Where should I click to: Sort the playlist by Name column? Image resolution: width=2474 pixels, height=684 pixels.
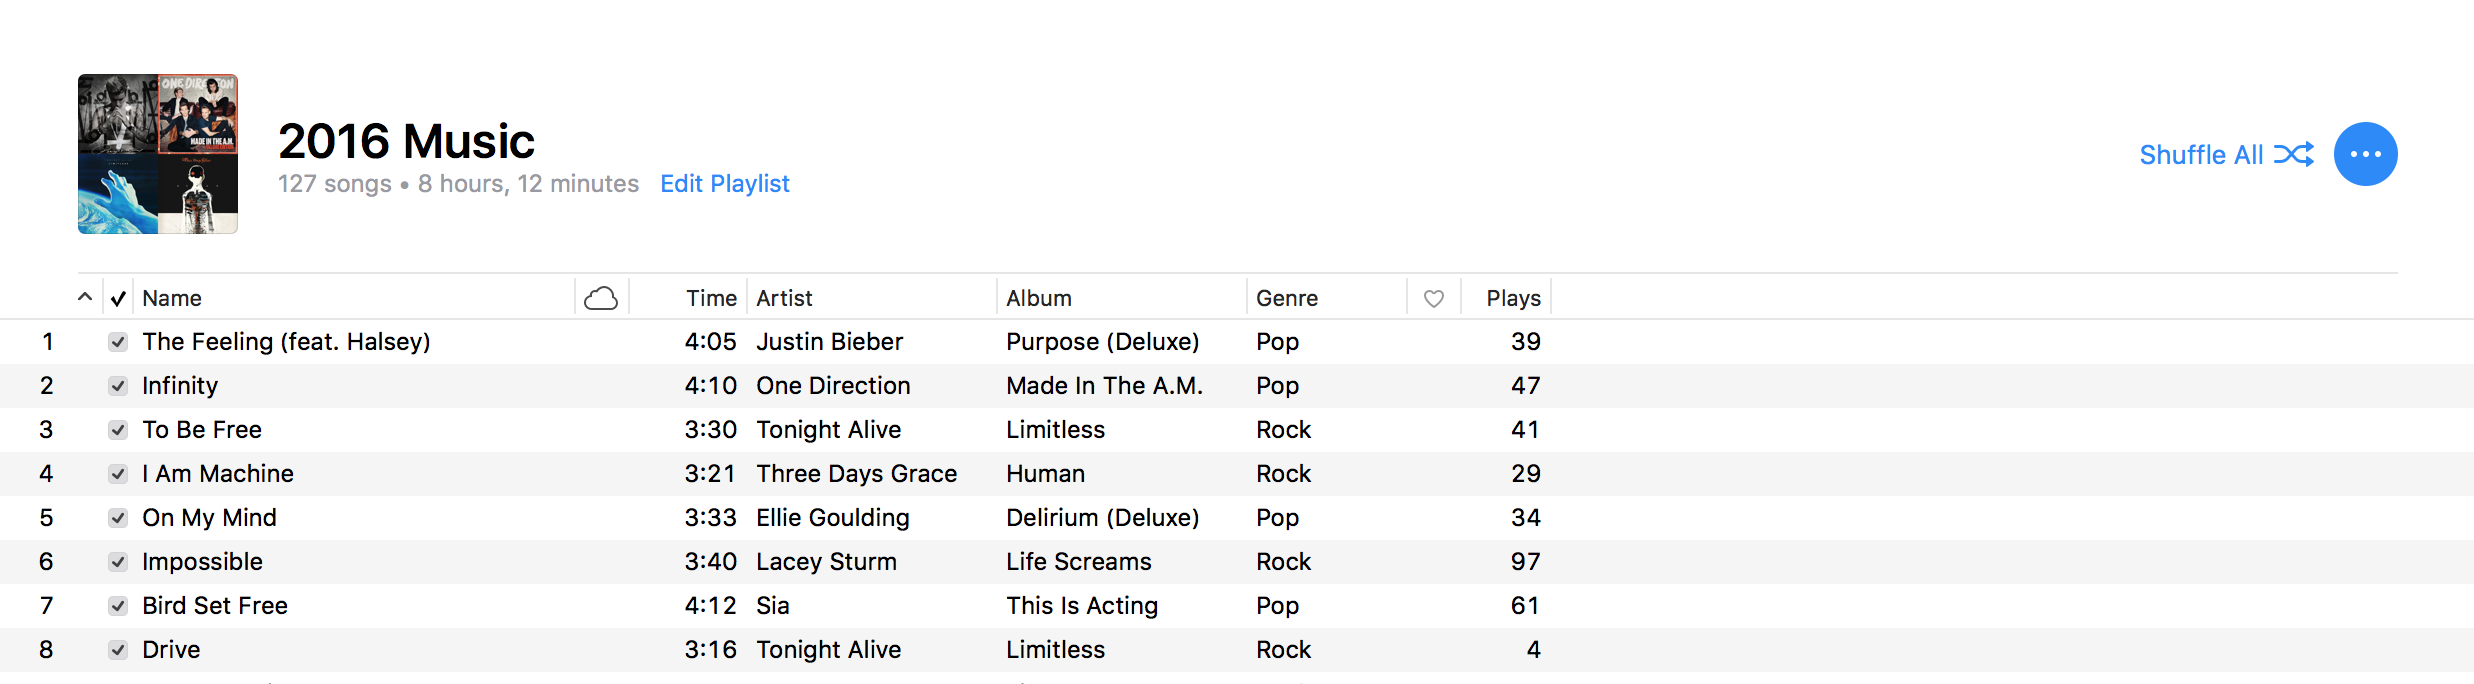(172, 298)
